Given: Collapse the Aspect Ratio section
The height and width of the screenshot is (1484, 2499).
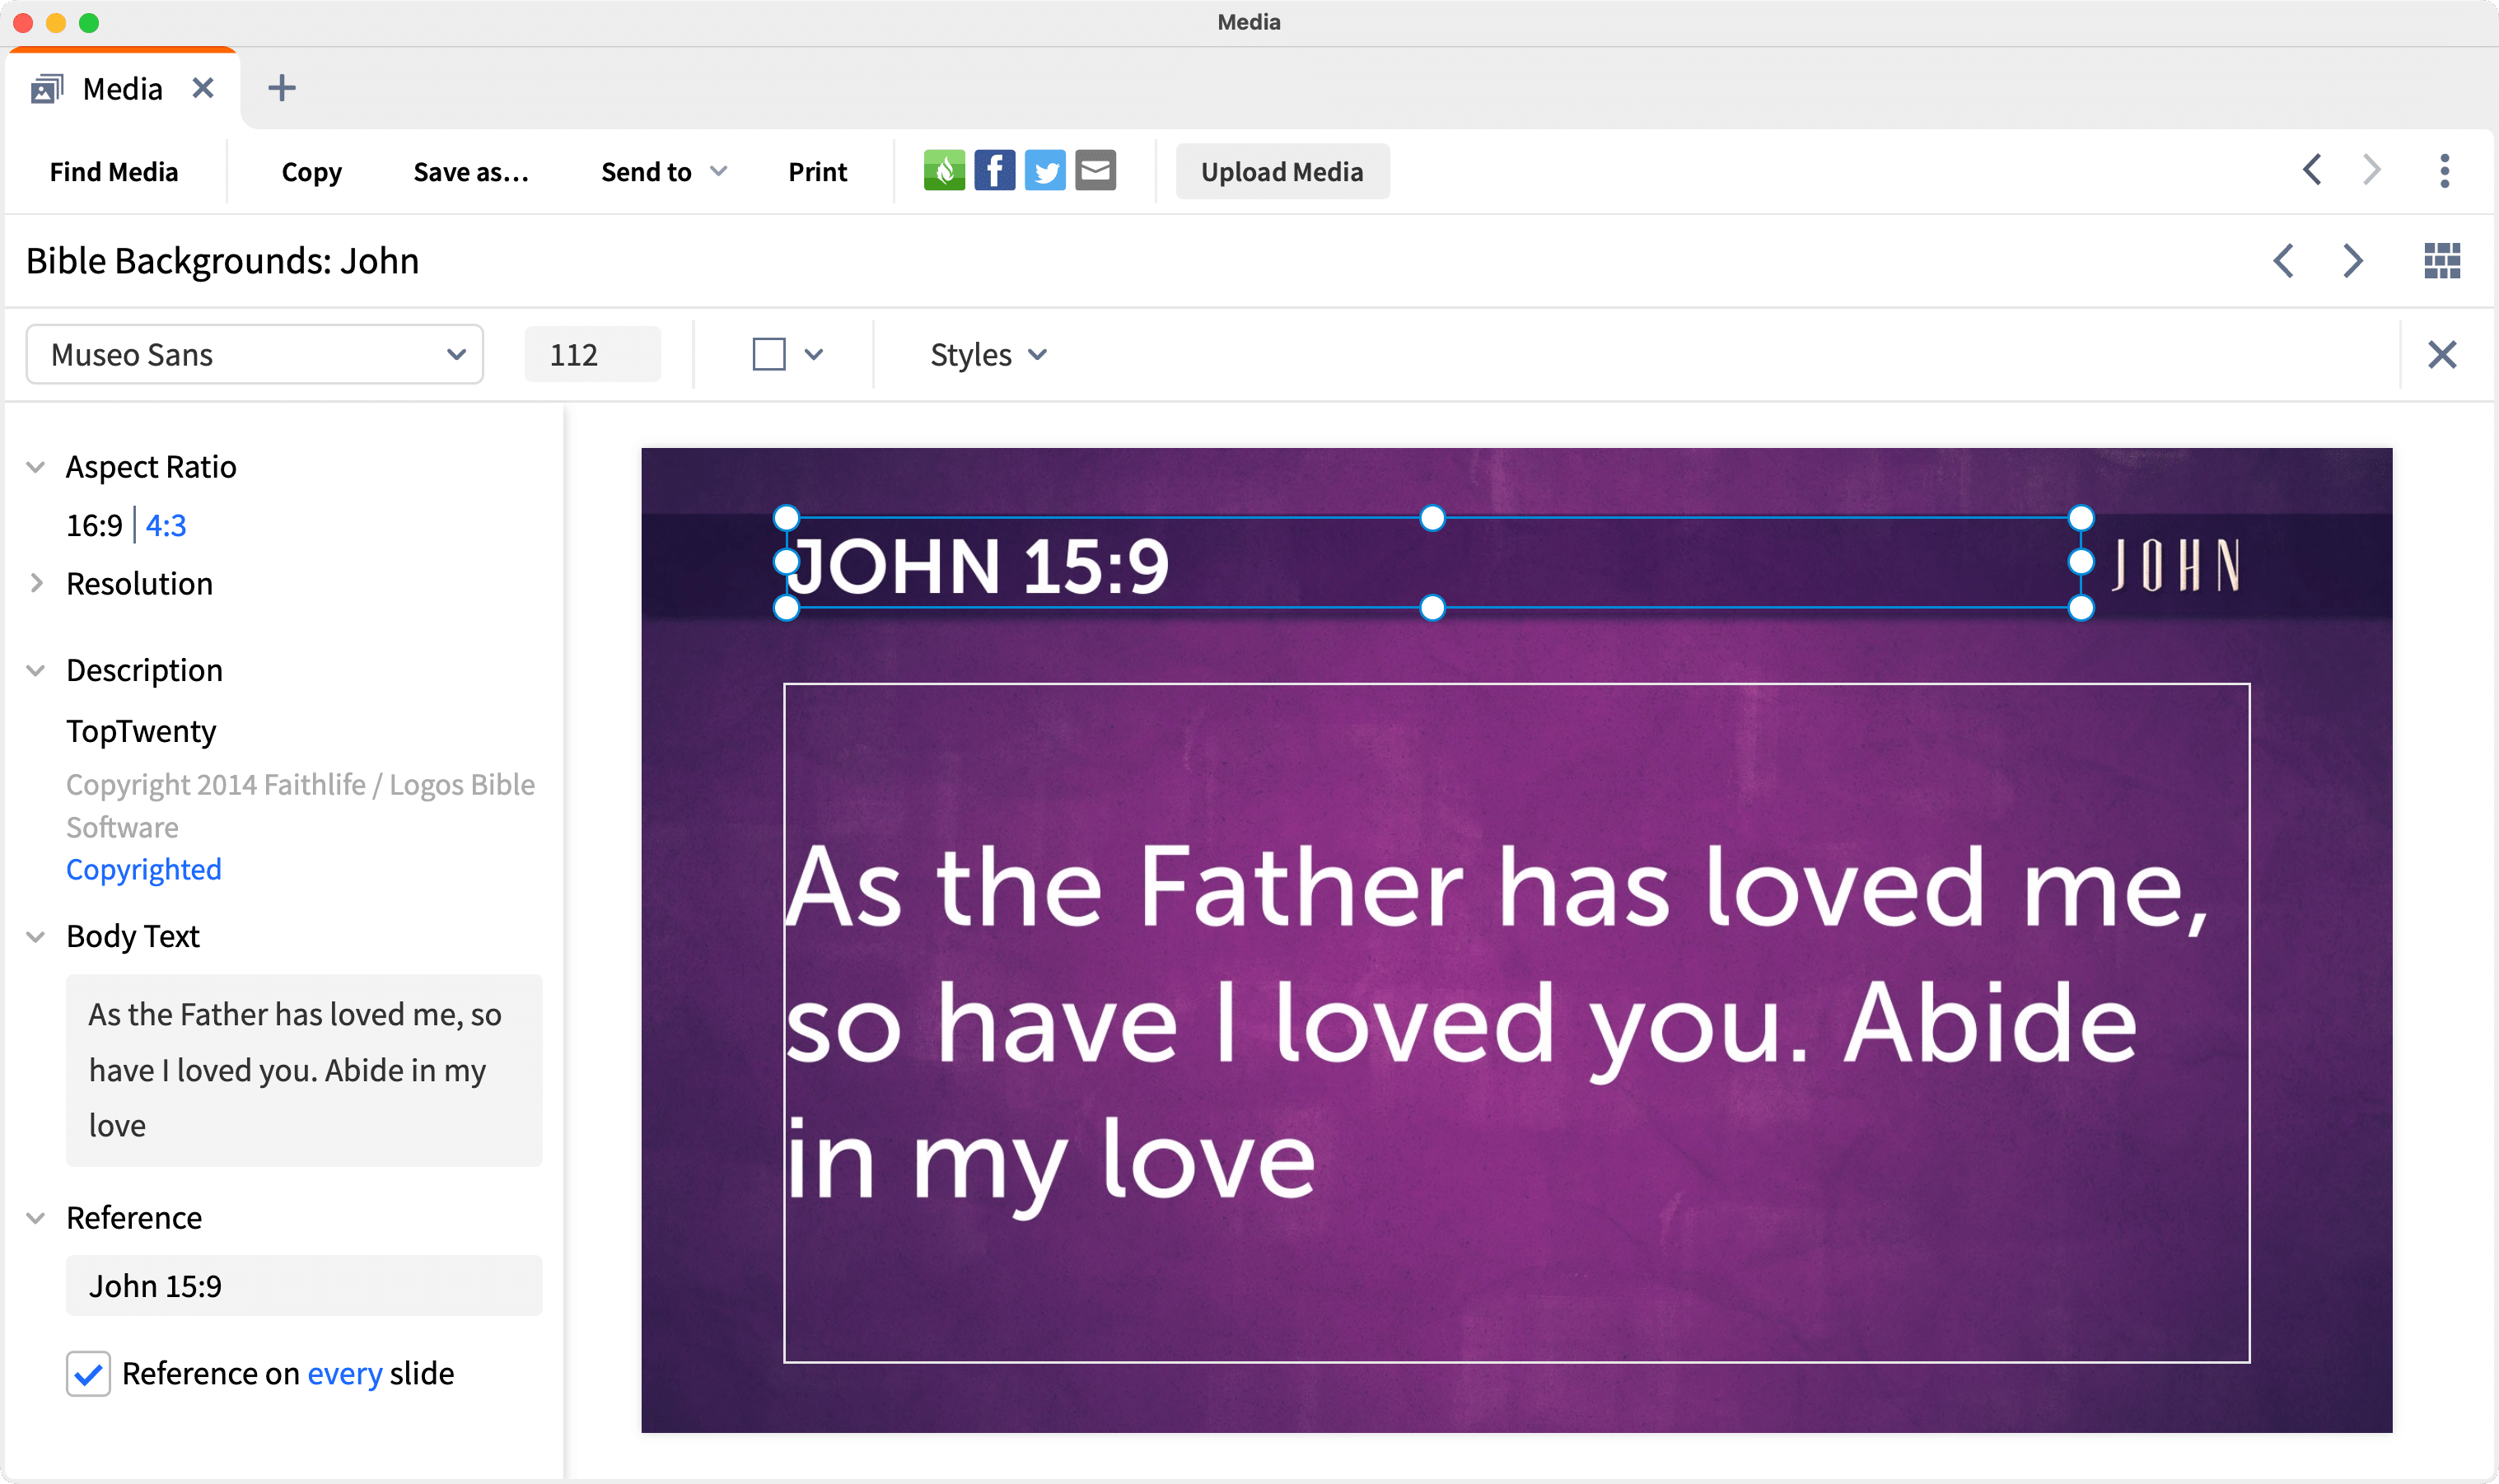Looking at the screenshot, I should tap(36, 467).
